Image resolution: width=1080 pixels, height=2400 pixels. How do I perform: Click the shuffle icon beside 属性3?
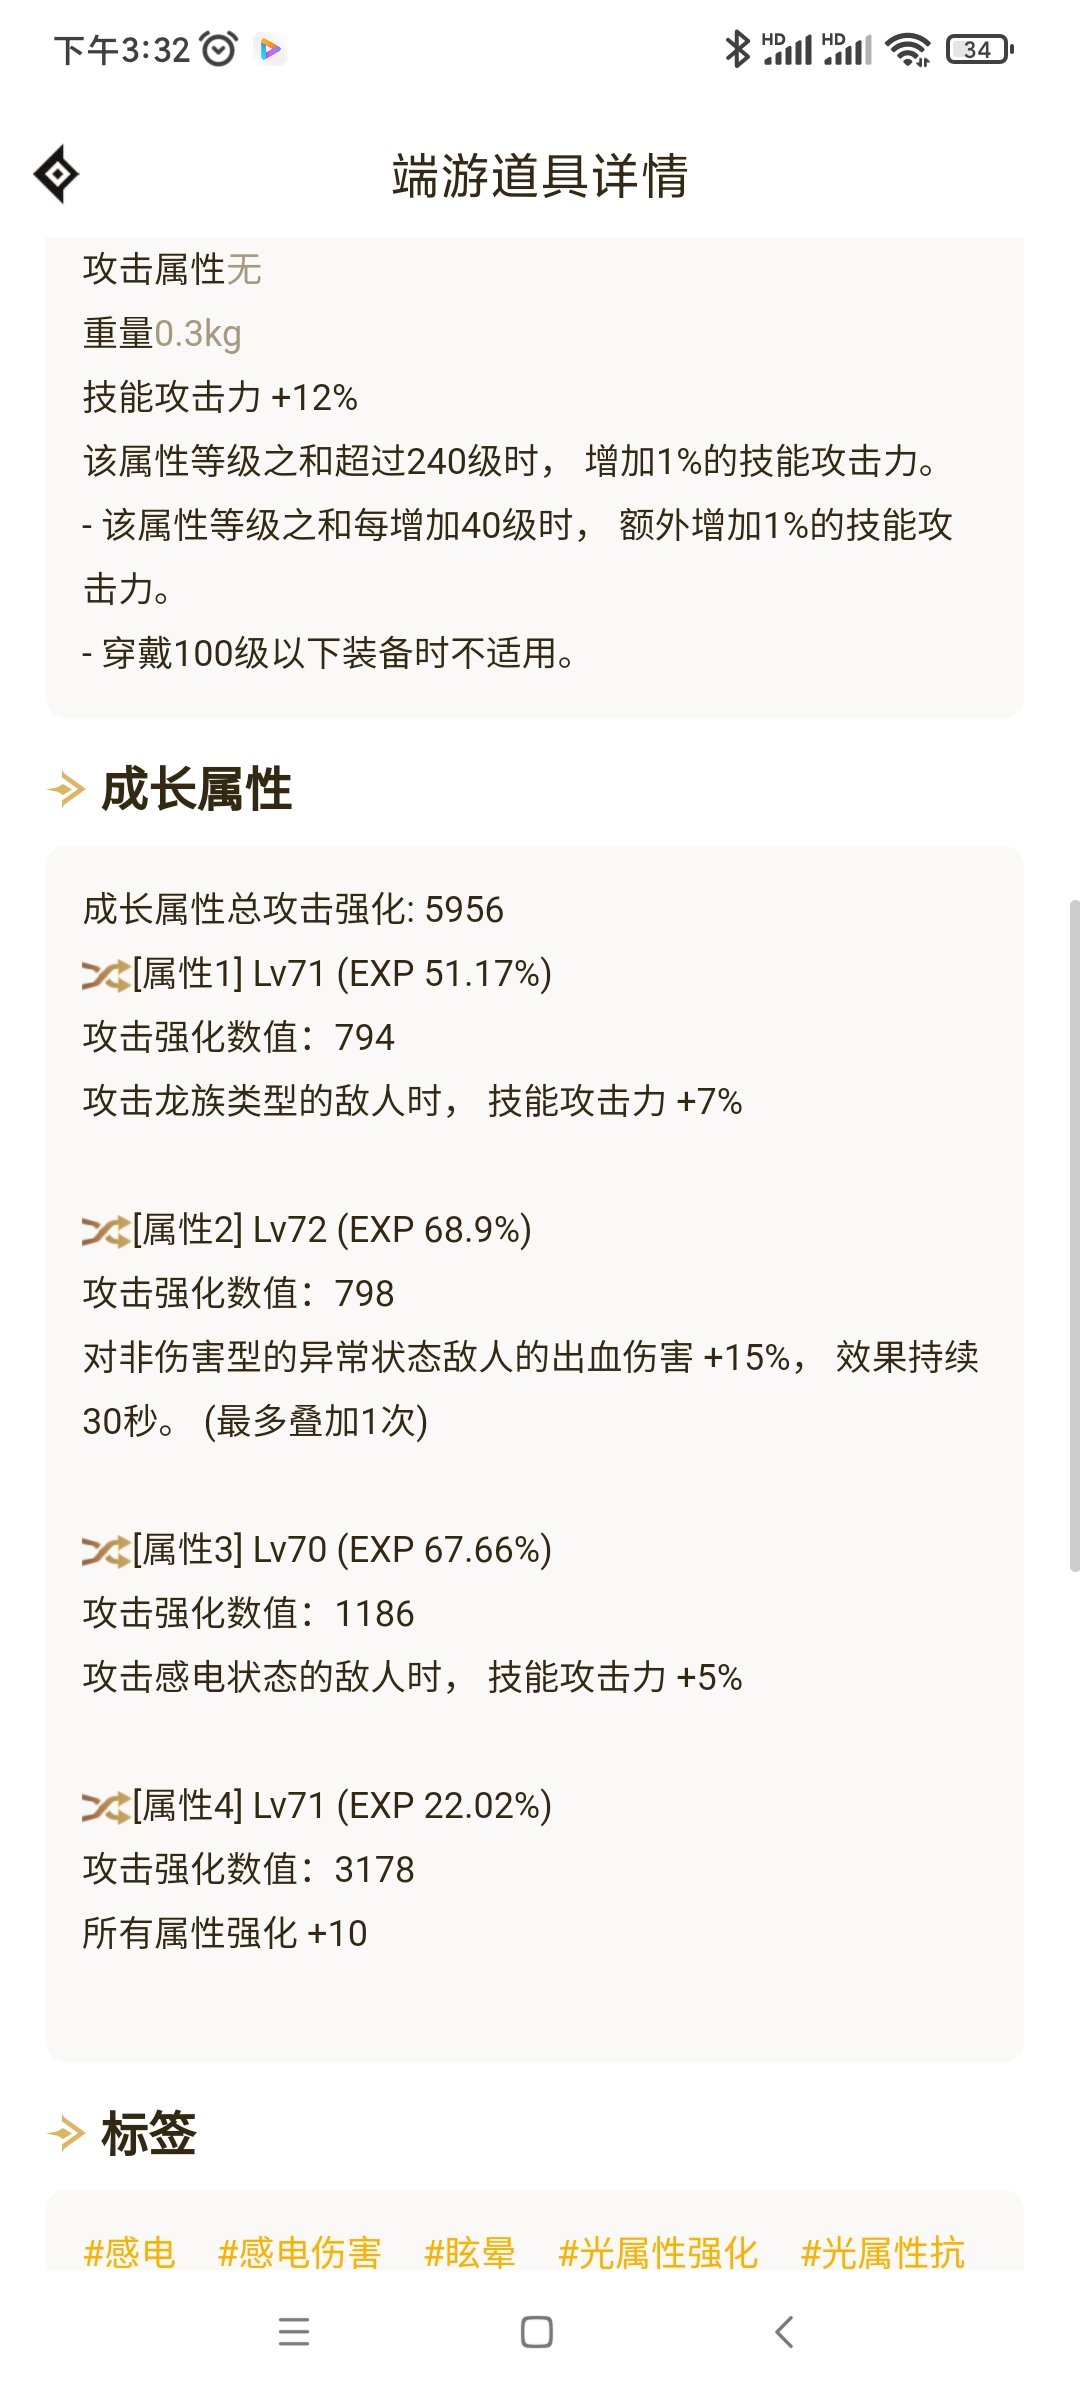pyautogui.click(x=106, y=1551)
